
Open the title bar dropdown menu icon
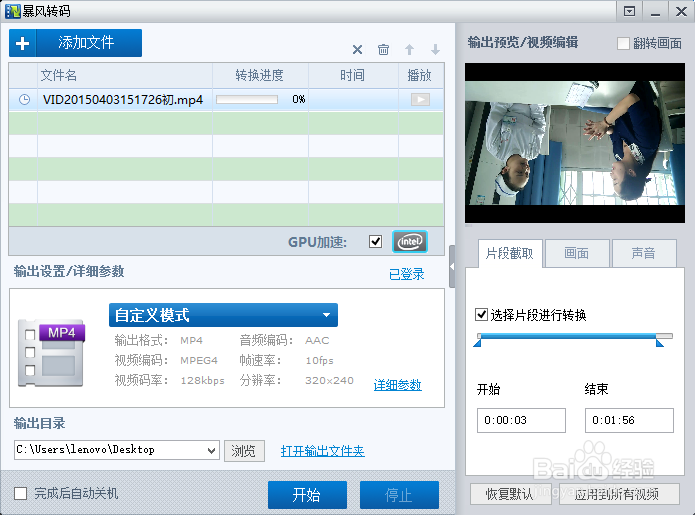(629, 11)
